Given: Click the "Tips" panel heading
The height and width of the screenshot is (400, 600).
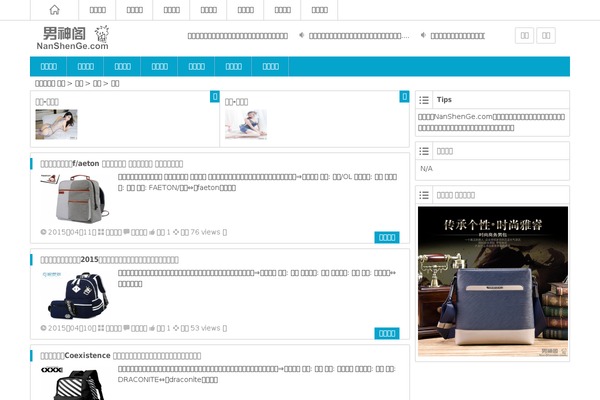Looking at the screenshot, I should [444, 100].
